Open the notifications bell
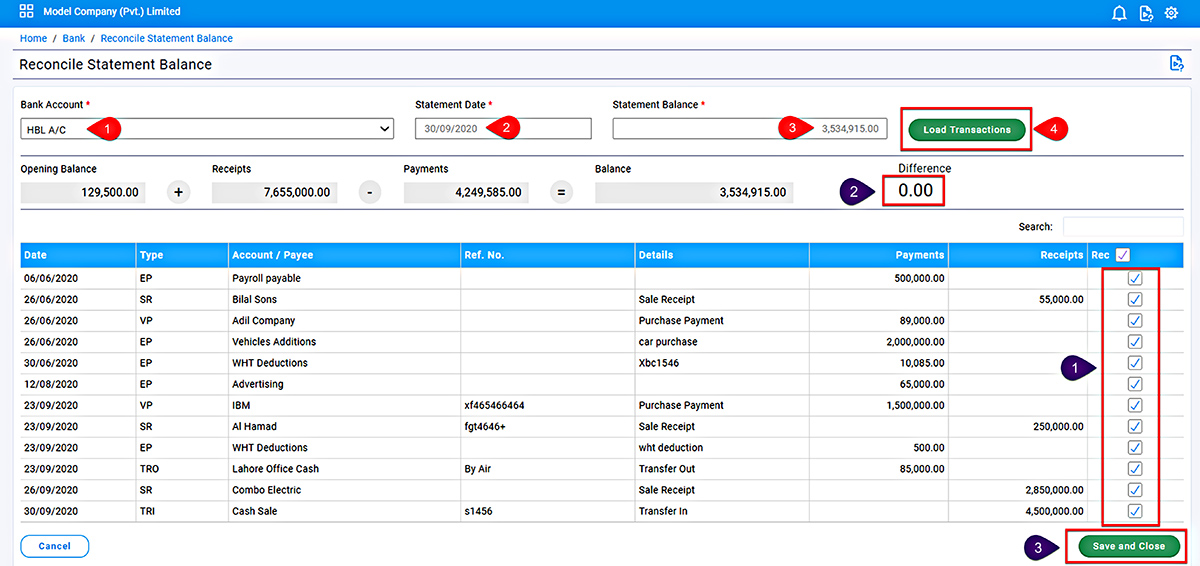This screenshot has height=566, width=1200. (1119, 13)
